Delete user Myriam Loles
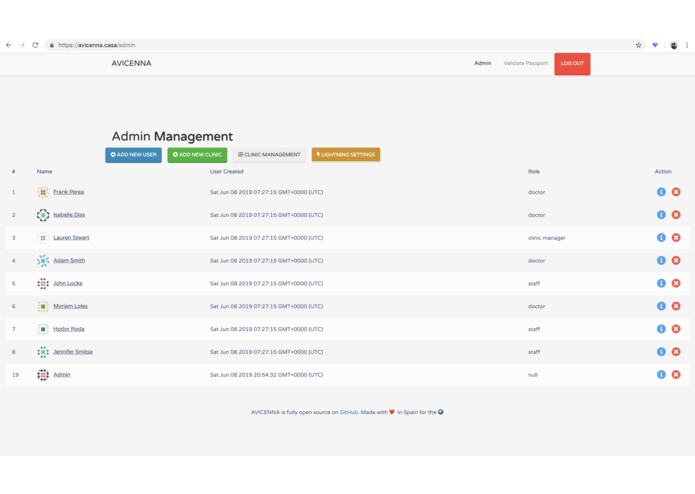 pos(676,306)
